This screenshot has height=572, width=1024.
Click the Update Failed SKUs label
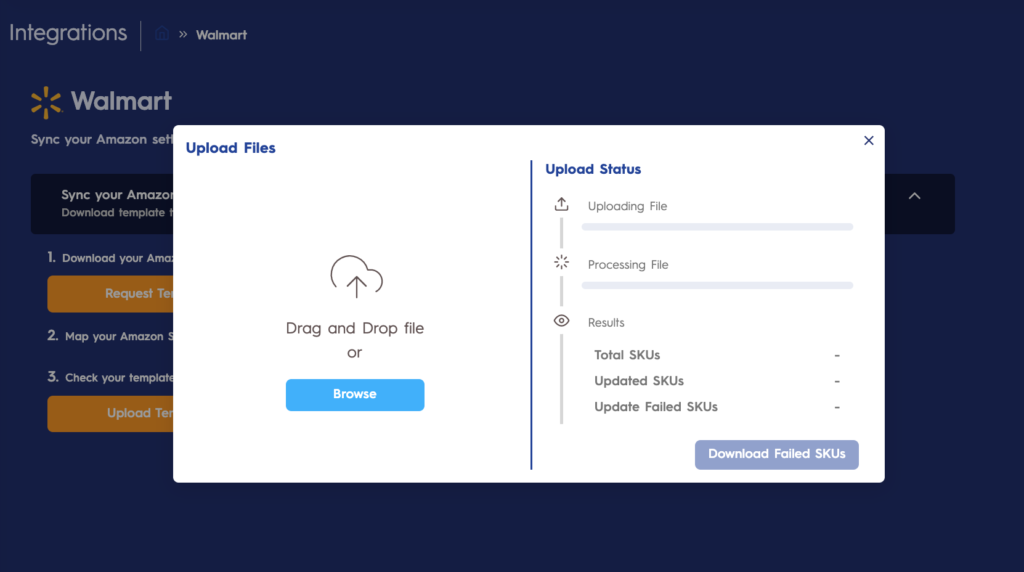tap(656, 407)
